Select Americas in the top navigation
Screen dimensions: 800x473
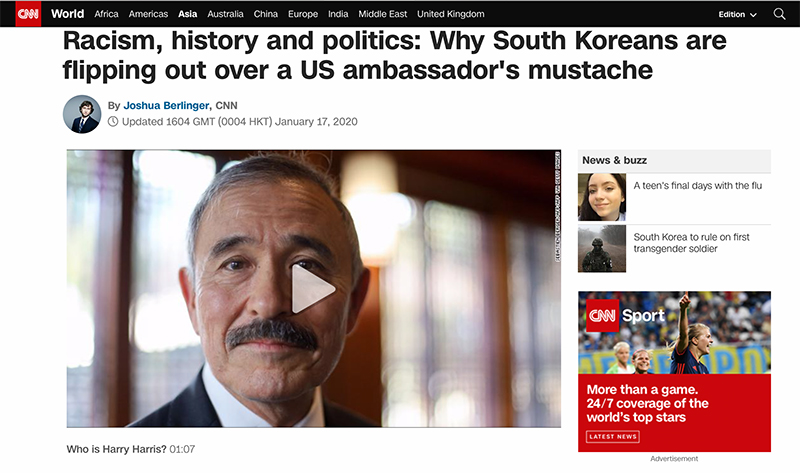(148, 14)
